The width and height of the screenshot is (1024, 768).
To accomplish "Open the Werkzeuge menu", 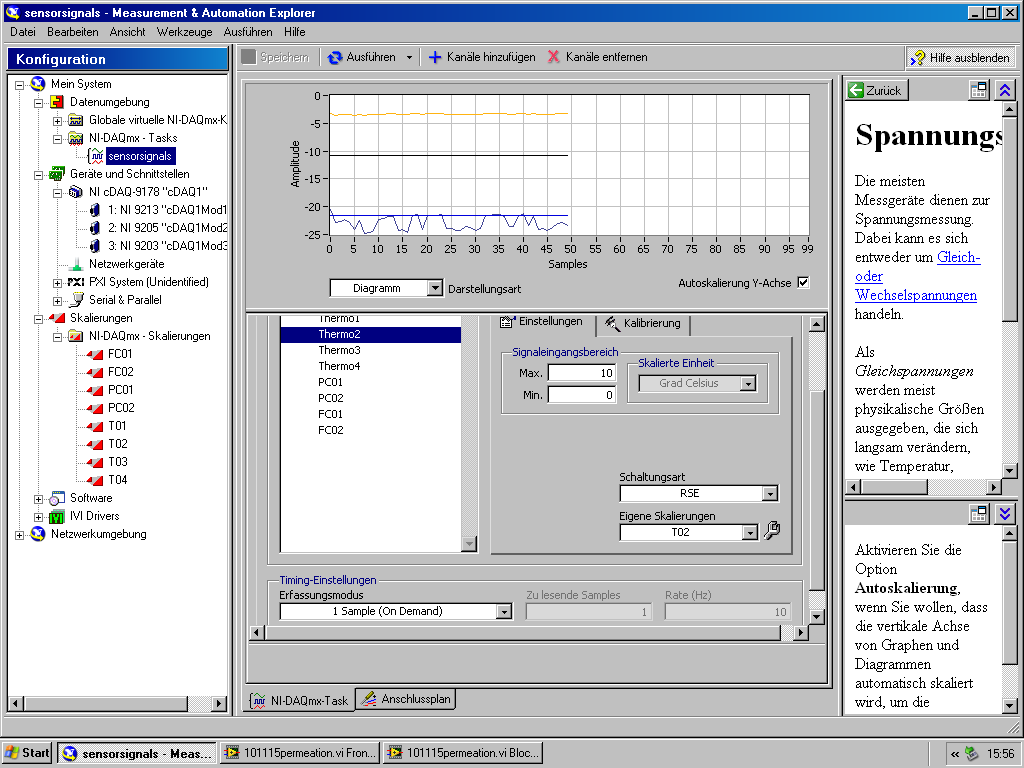I will (x=186, y=32).
